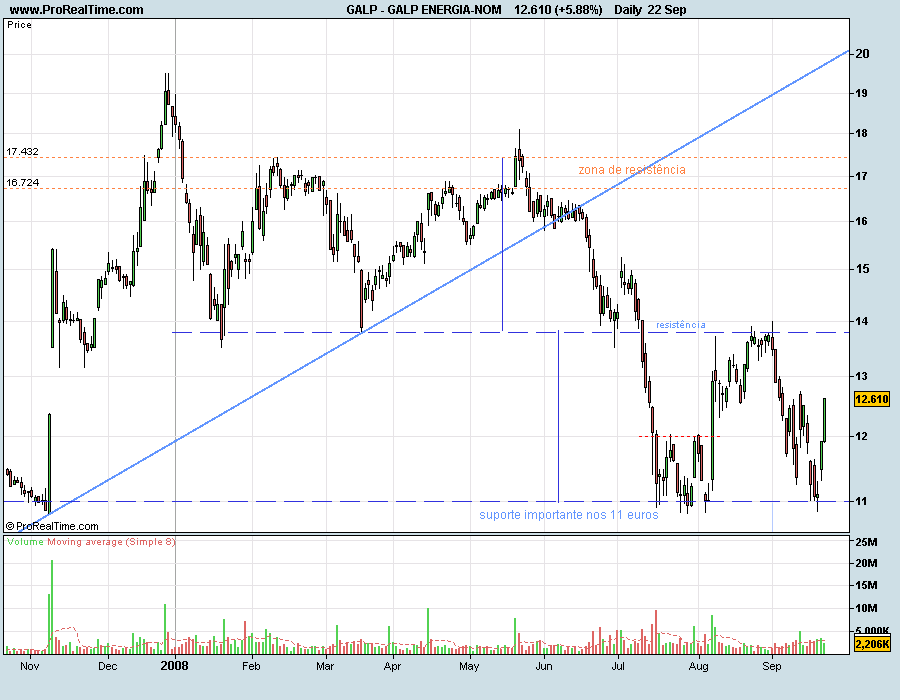Select the Apr month label
This screenshot has height=700, width=900.
click(392, 666)
